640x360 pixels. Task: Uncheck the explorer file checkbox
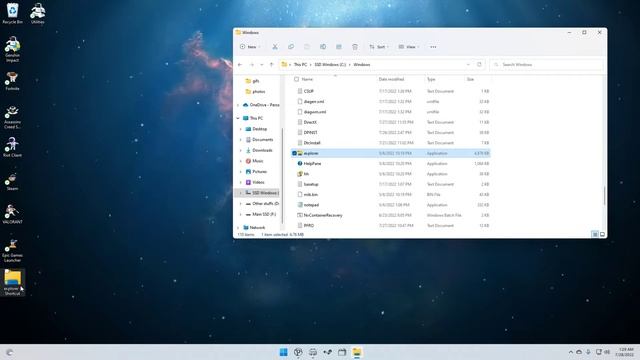(x=294, y=153)
